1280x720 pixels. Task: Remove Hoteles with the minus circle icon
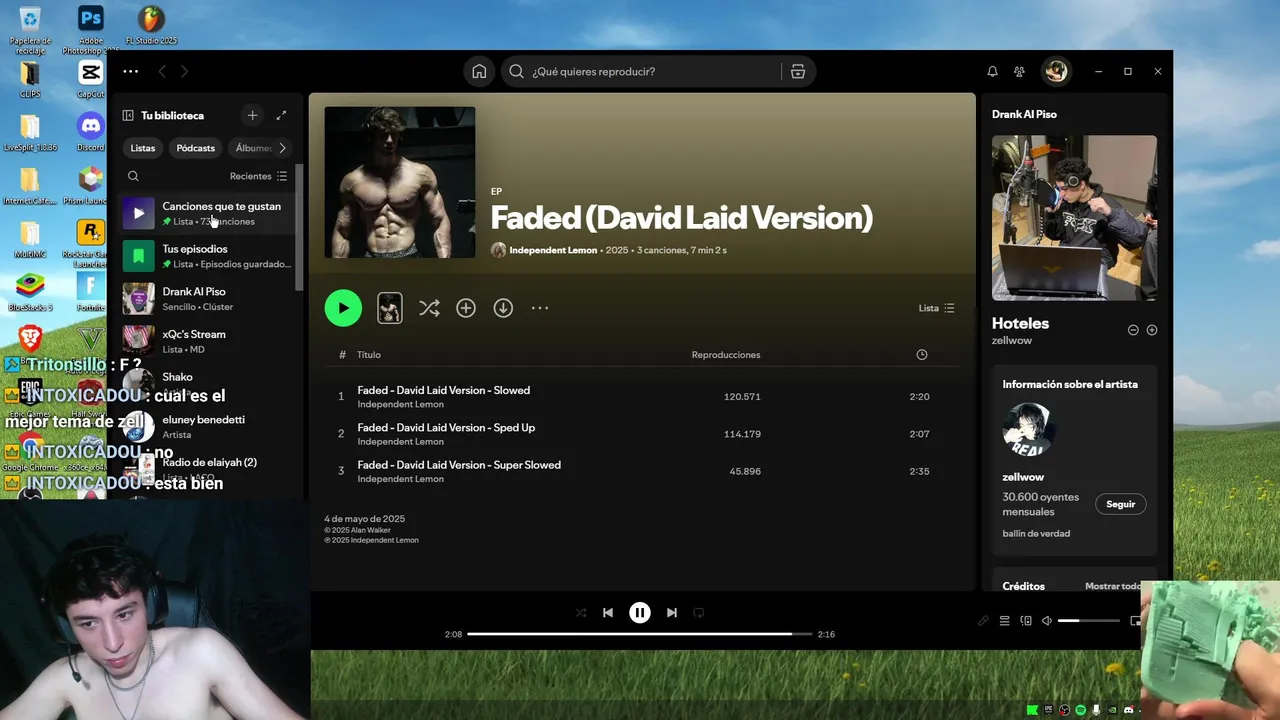(x=1133, y=330)
